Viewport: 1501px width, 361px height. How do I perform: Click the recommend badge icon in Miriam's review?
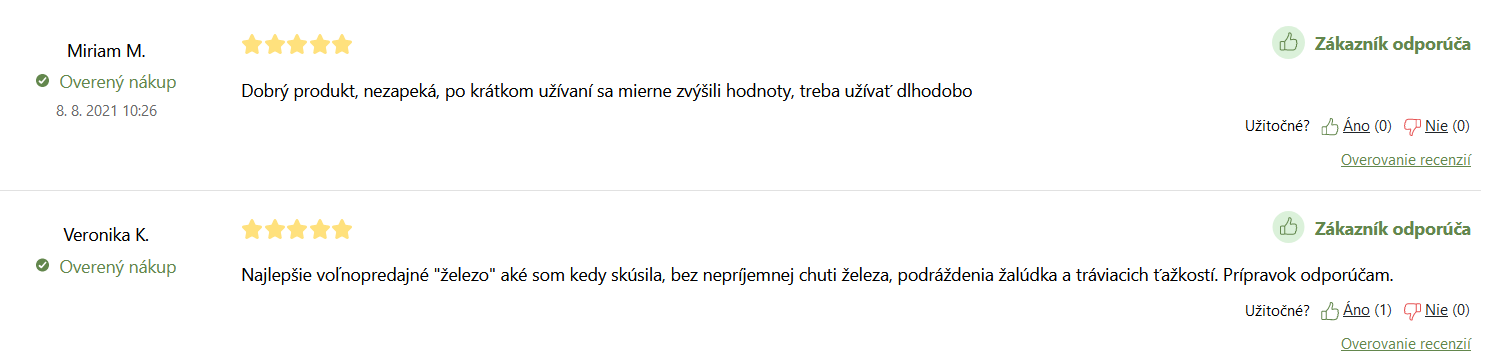1288,43
